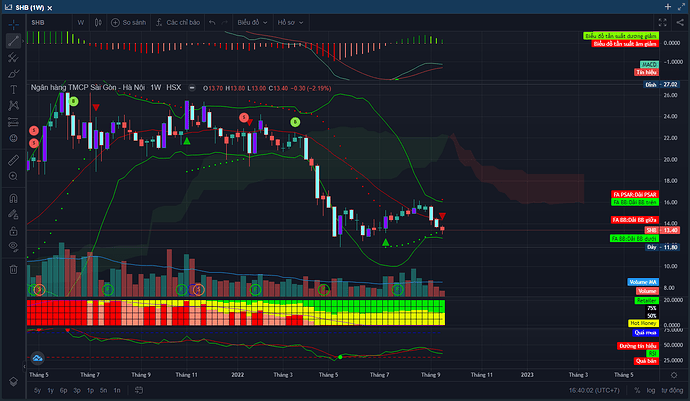Collapse the indicator legend with minus button
Viewport: 690px width, 401px height.
(192, 88)
